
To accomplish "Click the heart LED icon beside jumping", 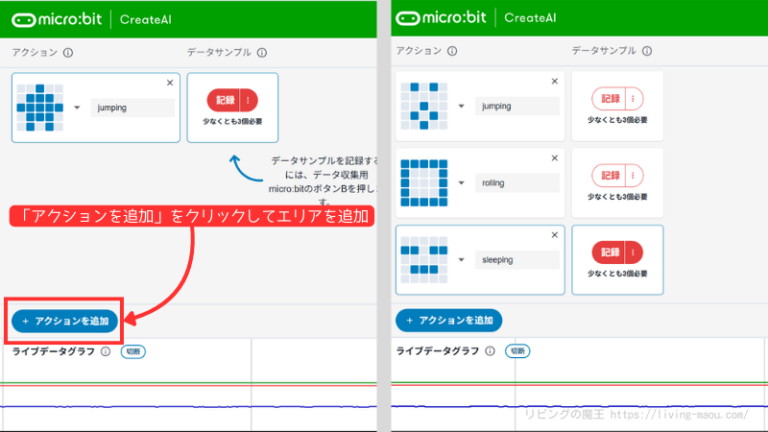I will (x=45, y=106).
